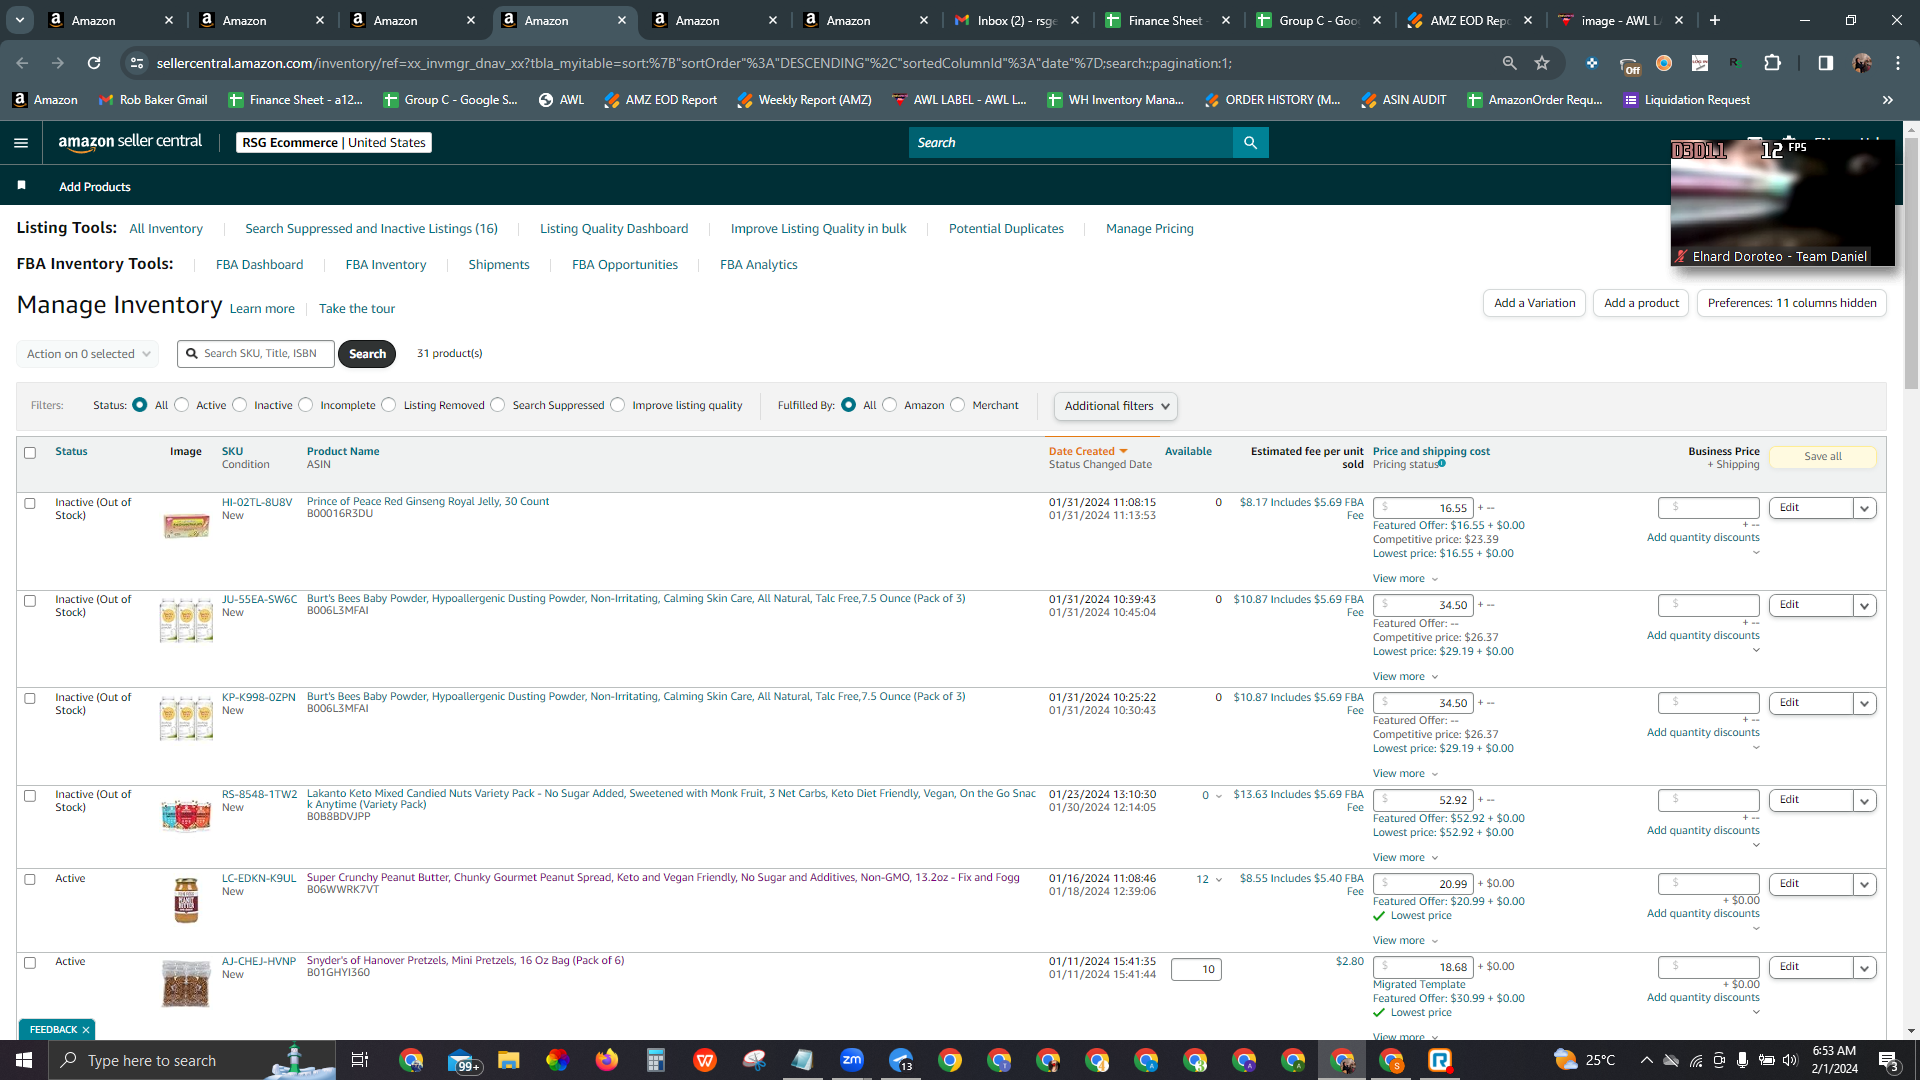
Task: Open File Explorer from taskbar
Action: (509, 1060)
